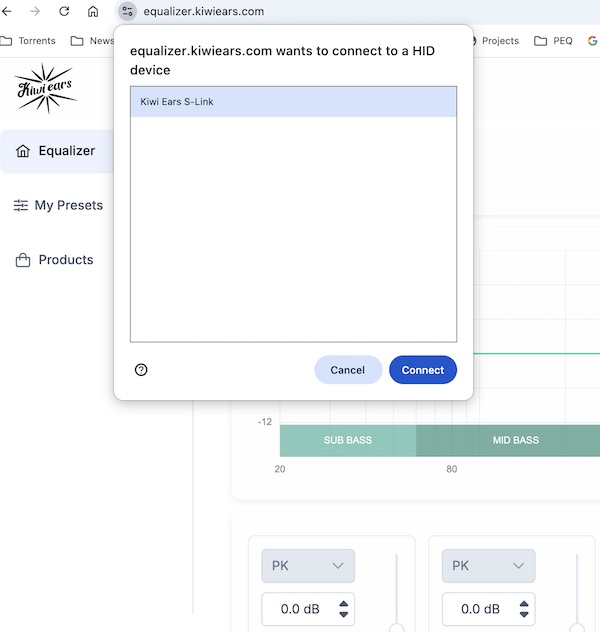This screenshot has height=632, width=600.
Task: Click Connect to pair the HID device
Action: [x=423, y=370]
